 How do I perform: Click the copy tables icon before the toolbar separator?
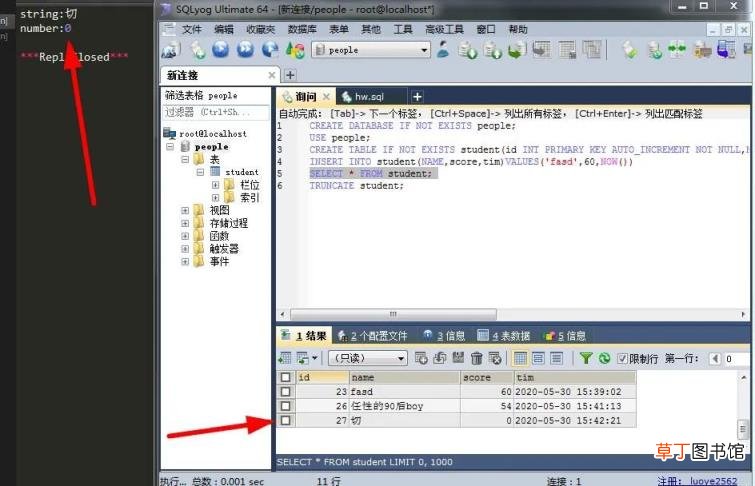(591, 50)
